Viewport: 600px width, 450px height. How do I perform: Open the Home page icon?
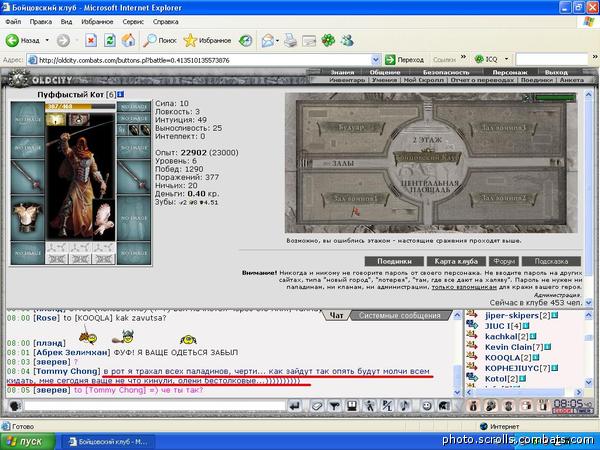[129, 40]
